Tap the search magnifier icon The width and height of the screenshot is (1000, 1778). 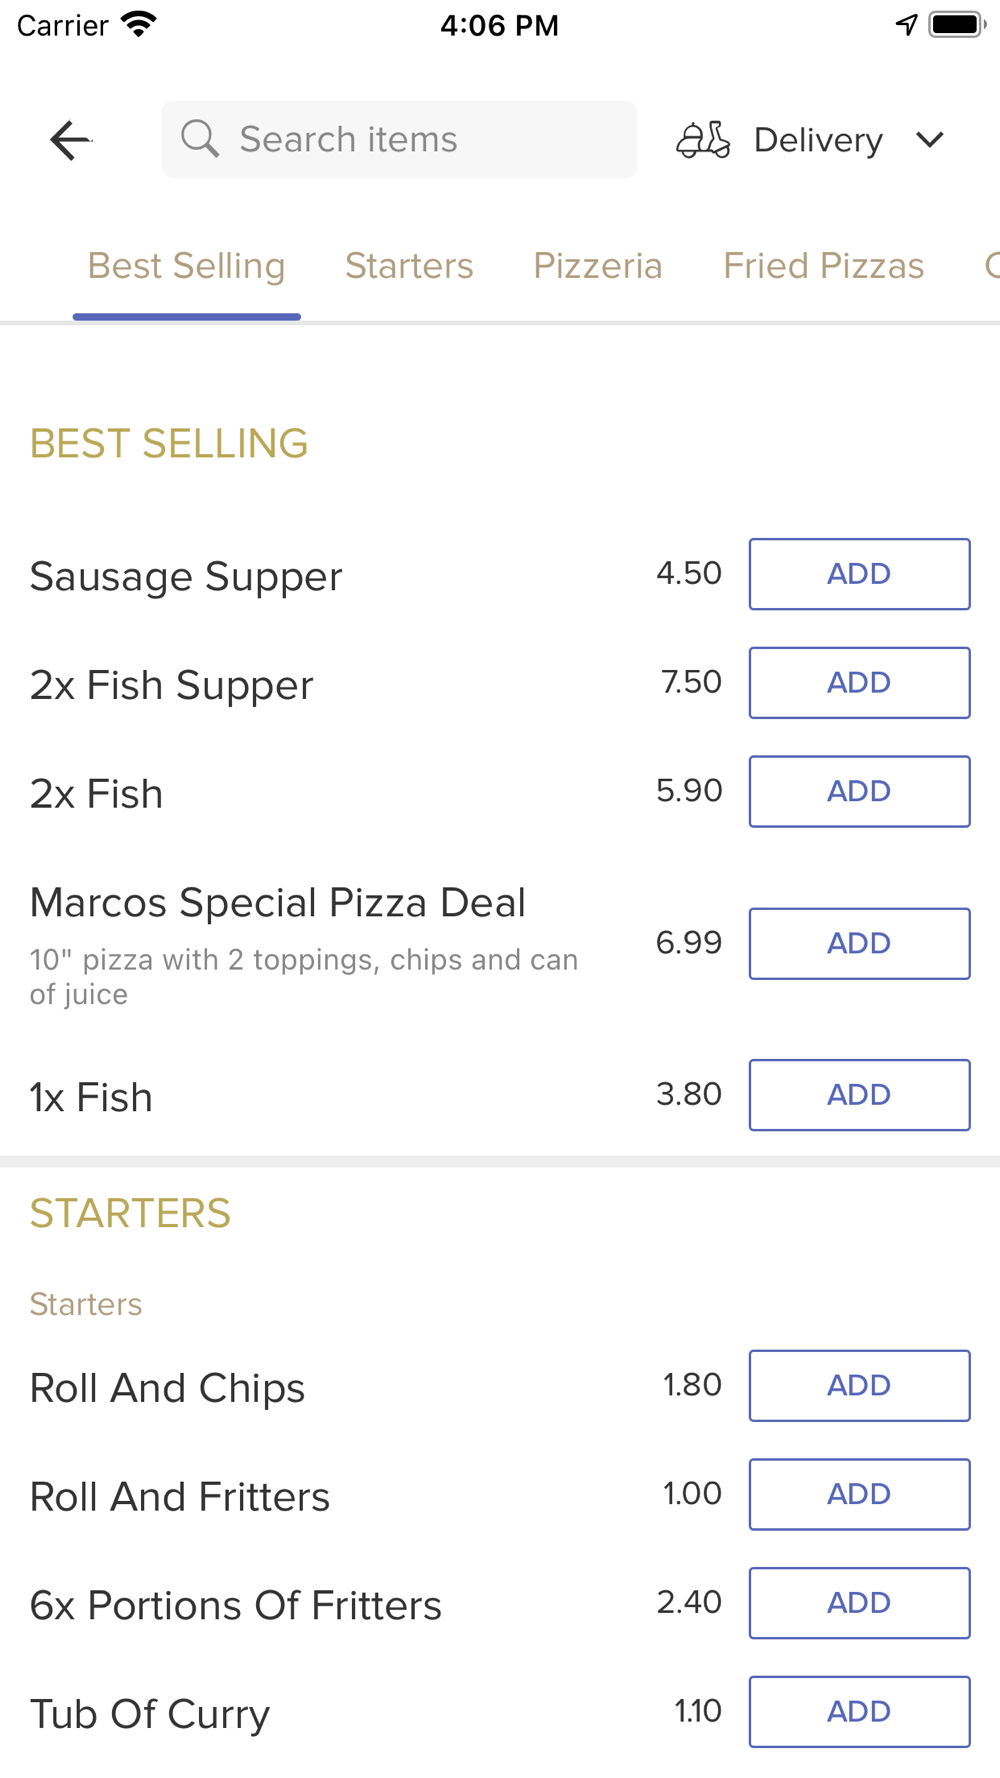pos(200,139)
